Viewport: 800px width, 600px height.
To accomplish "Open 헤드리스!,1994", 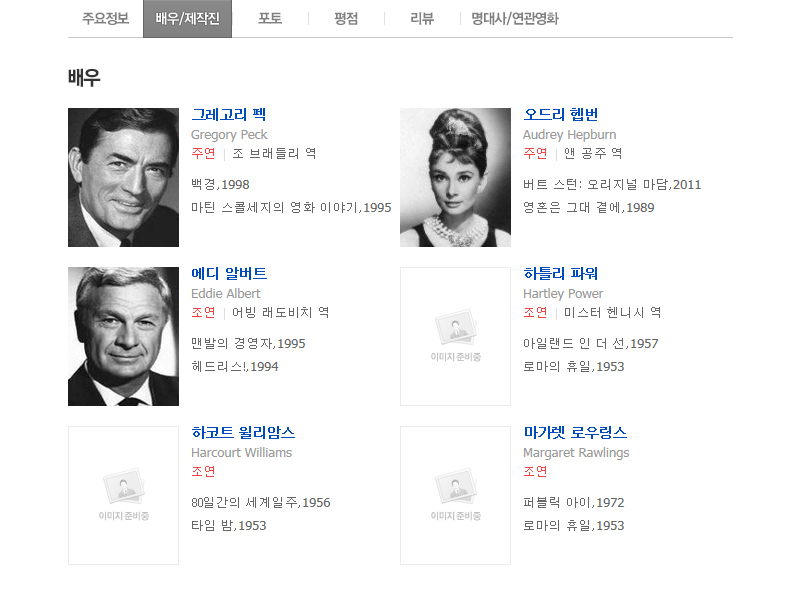I will coord(235,367).
